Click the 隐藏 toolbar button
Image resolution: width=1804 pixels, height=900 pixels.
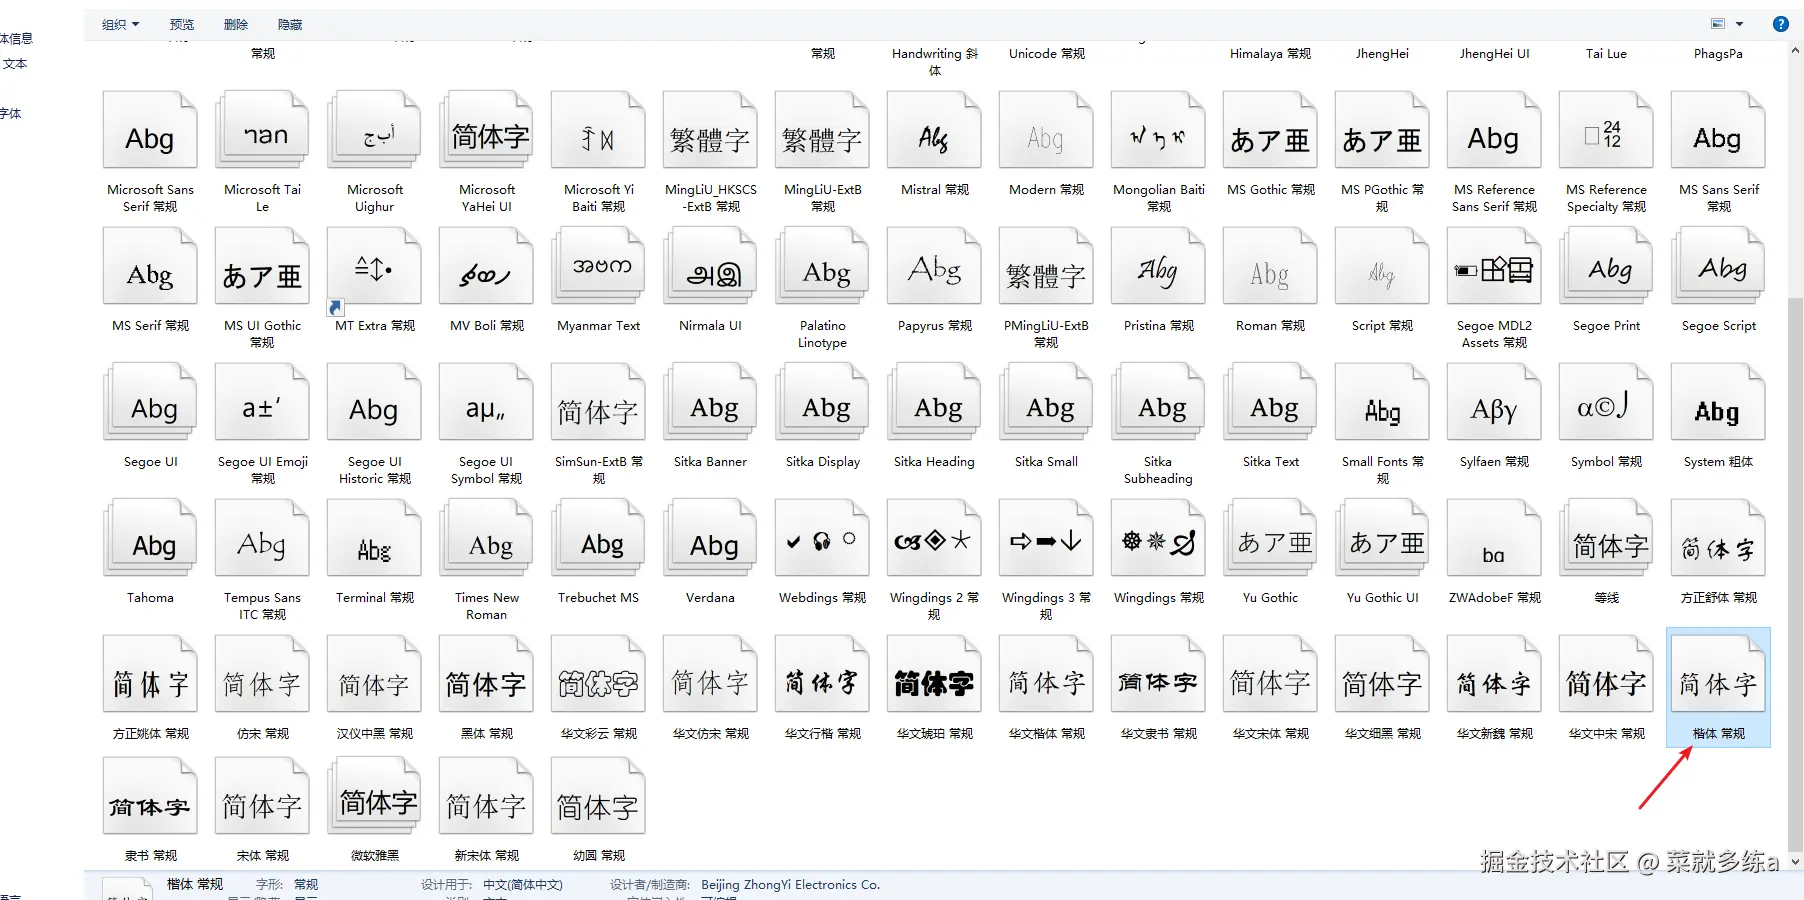coord(290,24)
